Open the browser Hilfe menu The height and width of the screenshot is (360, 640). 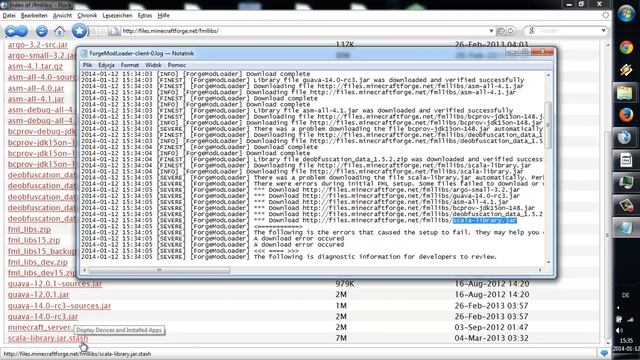pyautogui.click(x=163, y=15)
